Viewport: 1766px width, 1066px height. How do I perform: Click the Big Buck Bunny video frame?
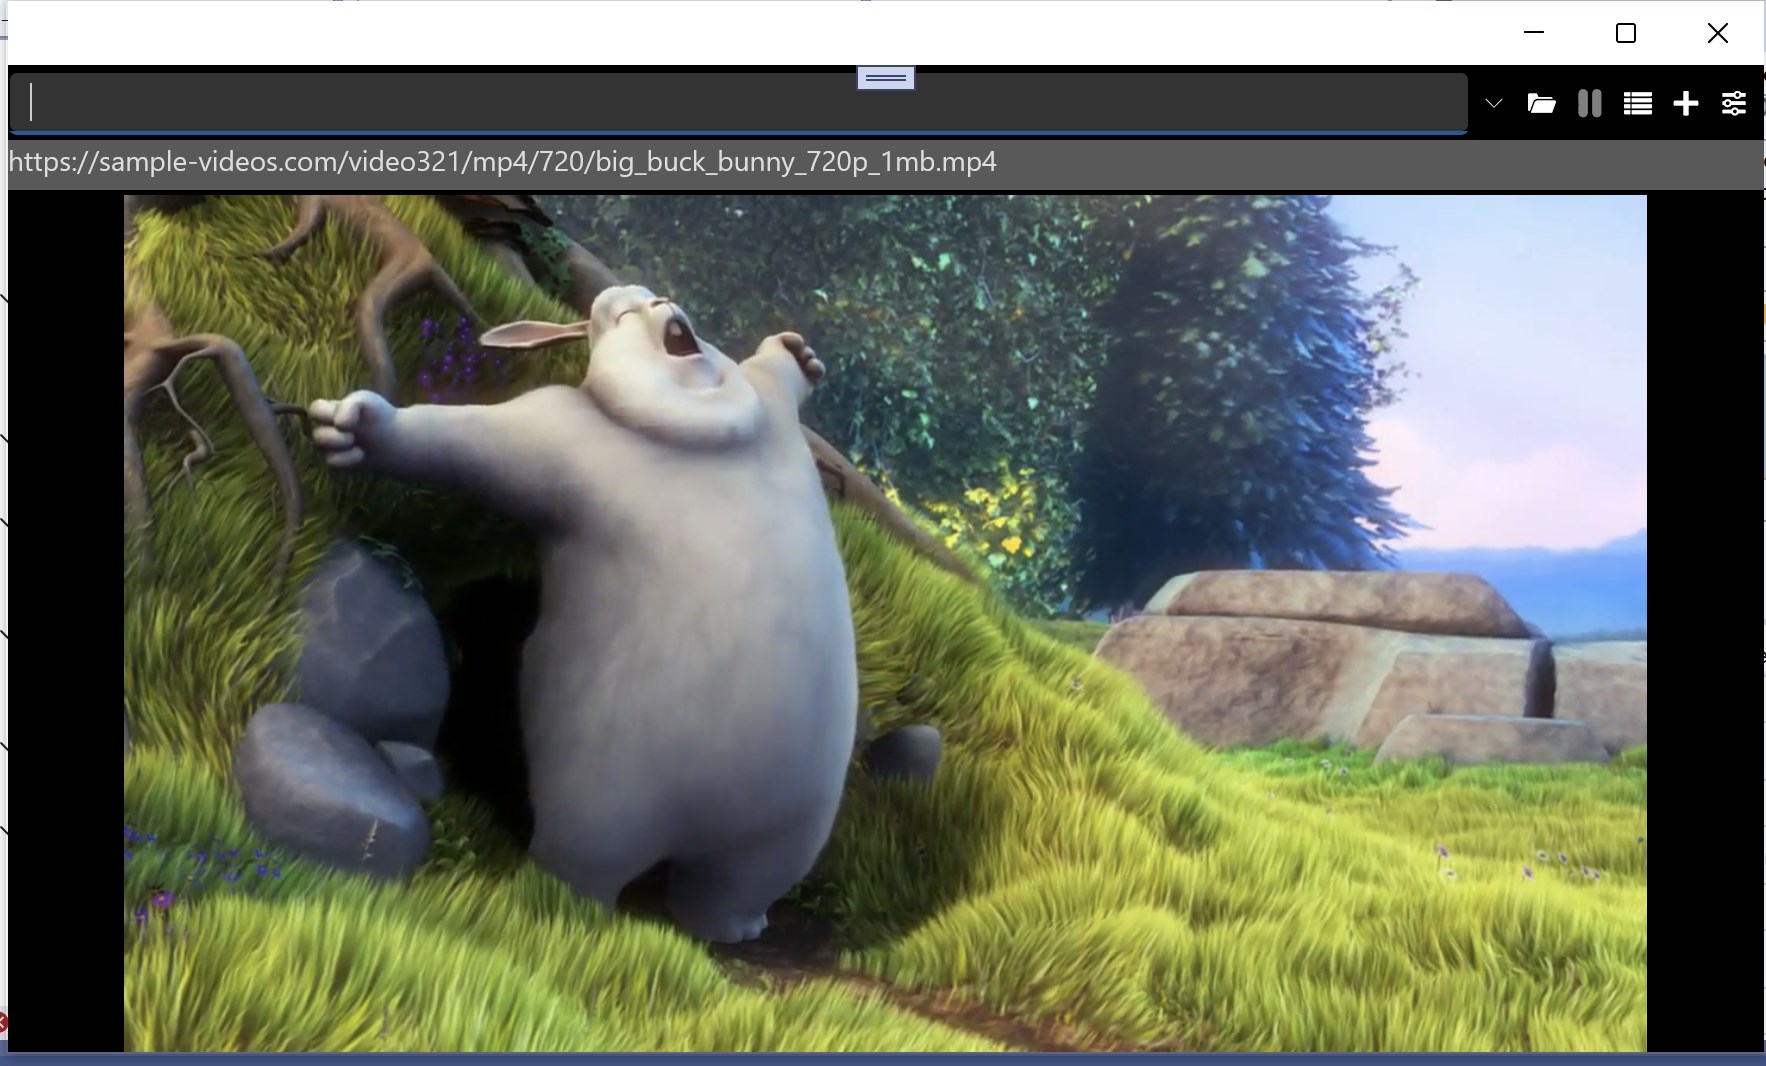pos(885,623)
